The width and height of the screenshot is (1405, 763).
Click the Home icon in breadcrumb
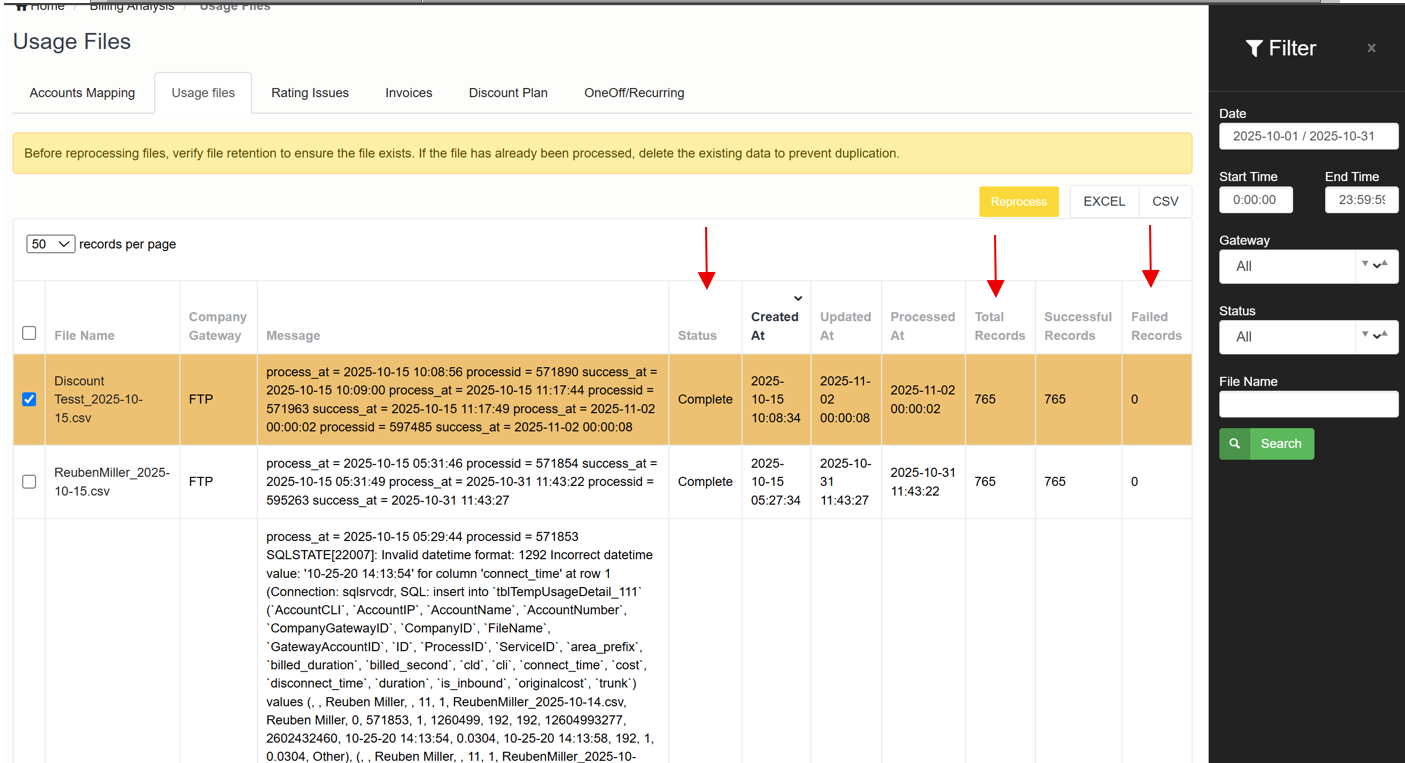pyautogui.click(x=20, y=6)
